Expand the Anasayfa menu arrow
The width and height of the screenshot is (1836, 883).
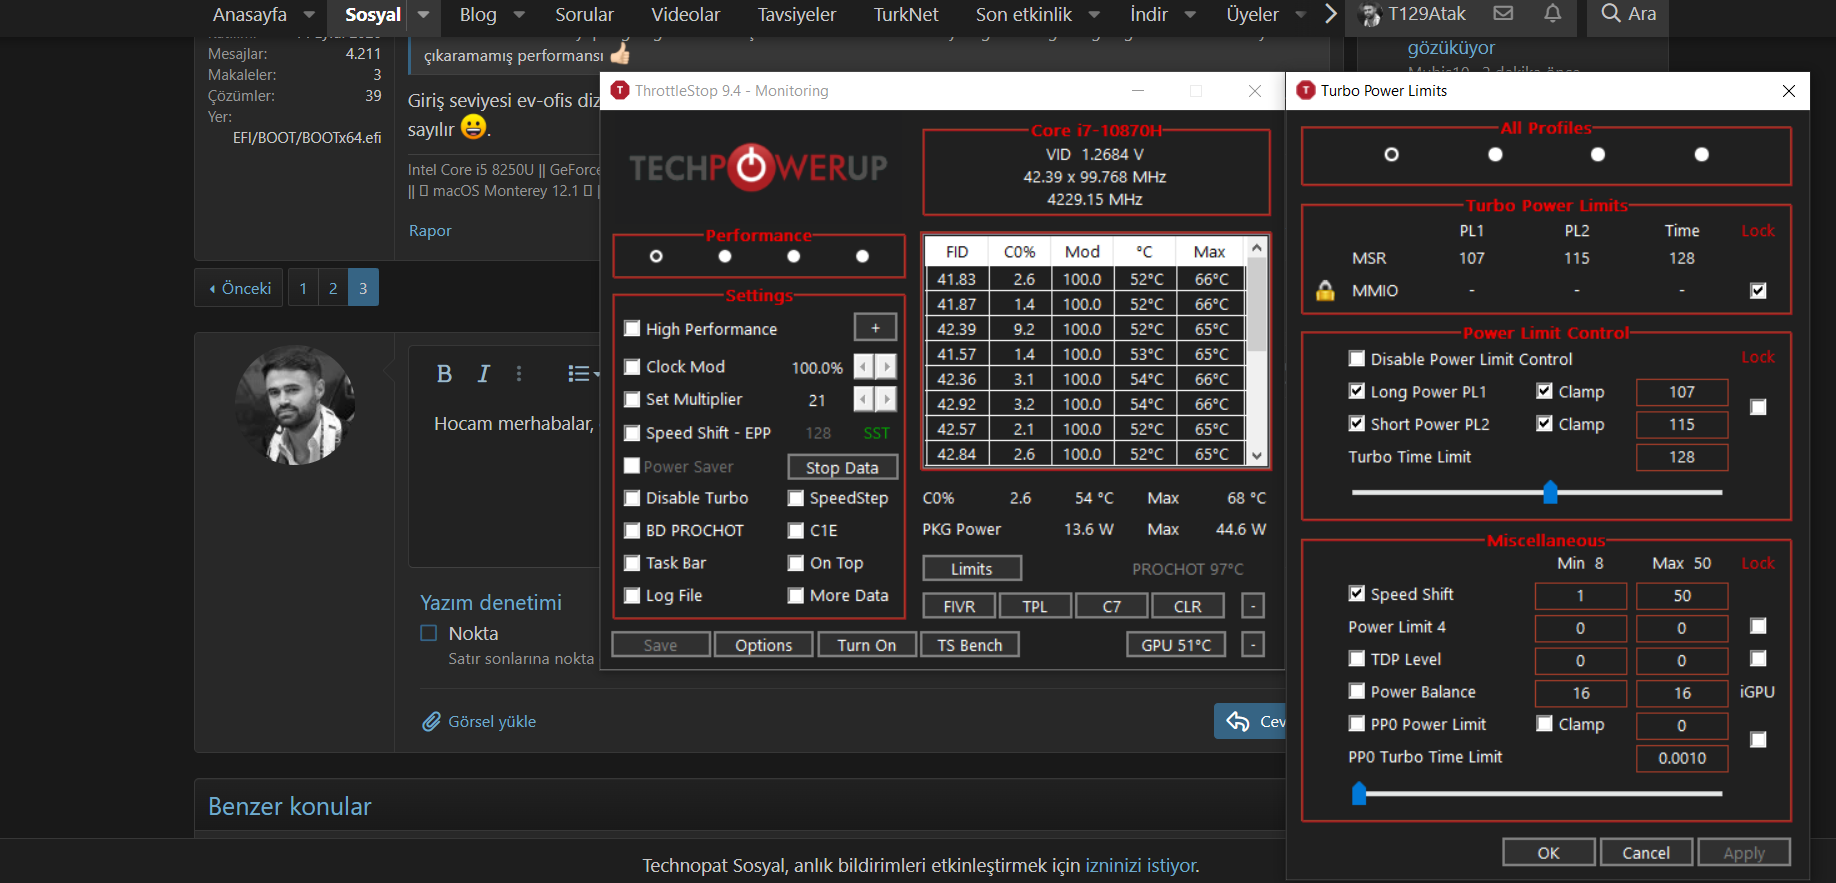click(x=309, y=15)
